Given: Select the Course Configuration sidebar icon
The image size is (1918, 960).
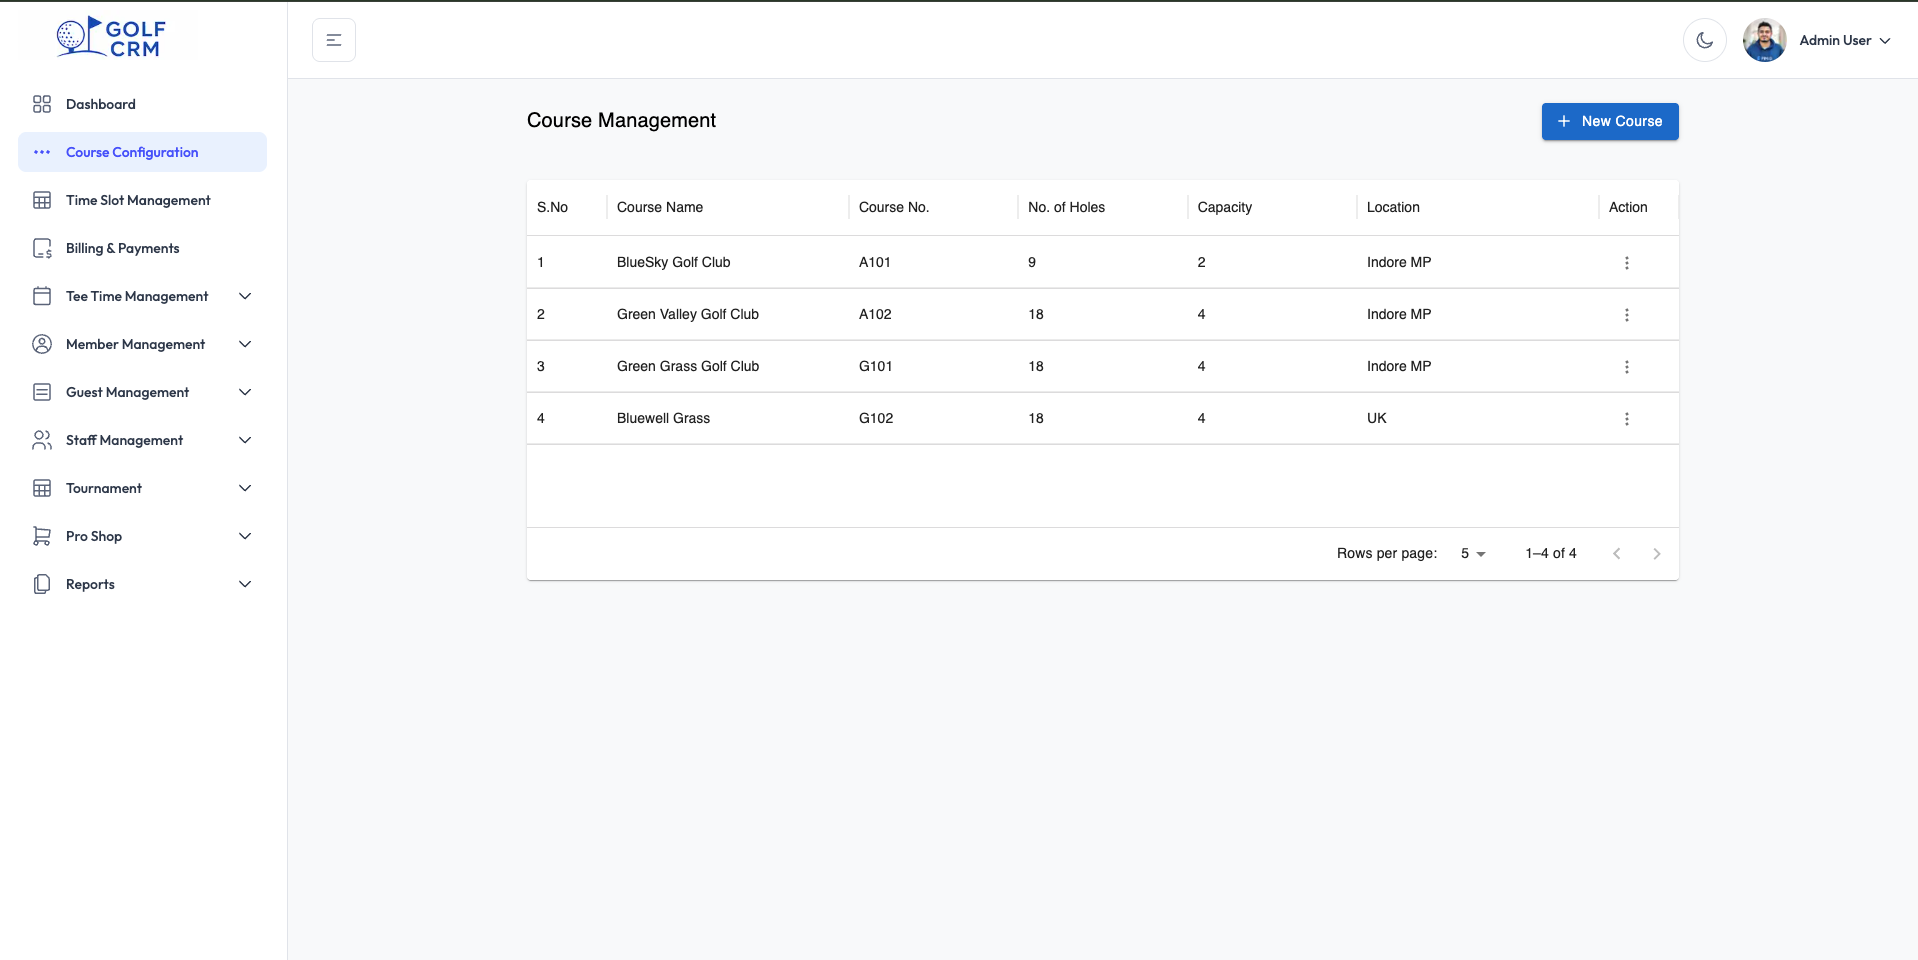Looking at the screenshot, I should [41, 152].
